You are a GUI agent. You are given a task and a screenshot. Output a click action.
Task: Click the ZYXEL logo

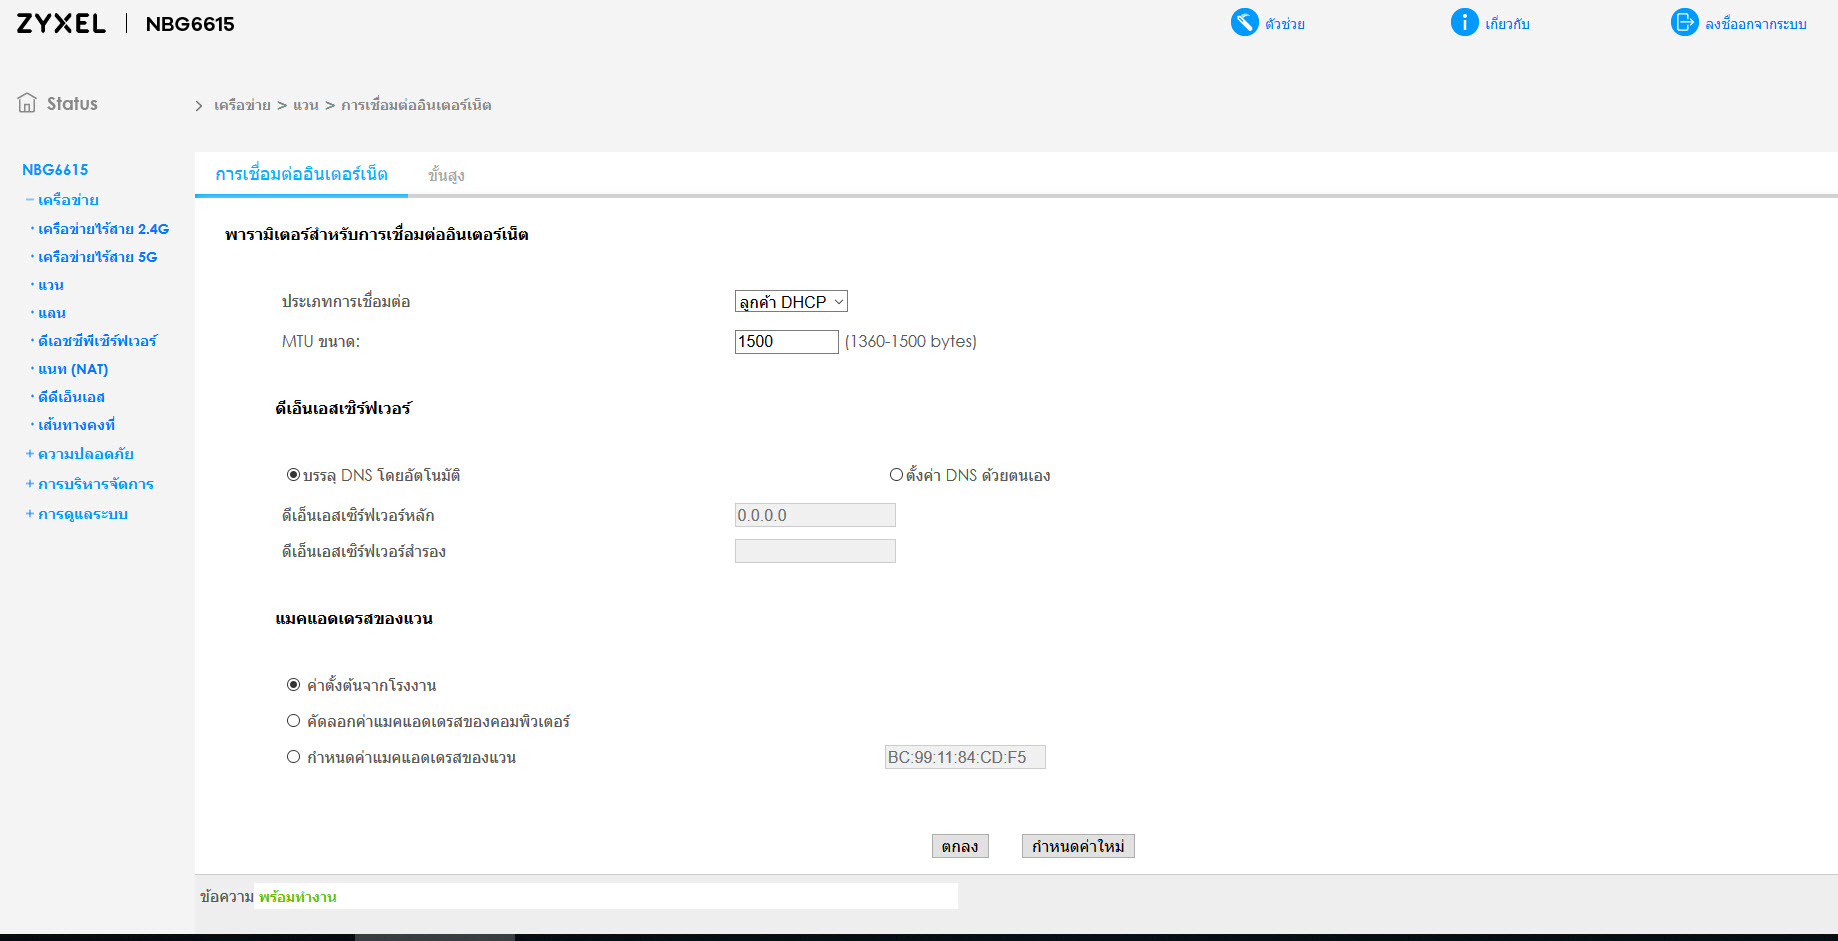61,24
